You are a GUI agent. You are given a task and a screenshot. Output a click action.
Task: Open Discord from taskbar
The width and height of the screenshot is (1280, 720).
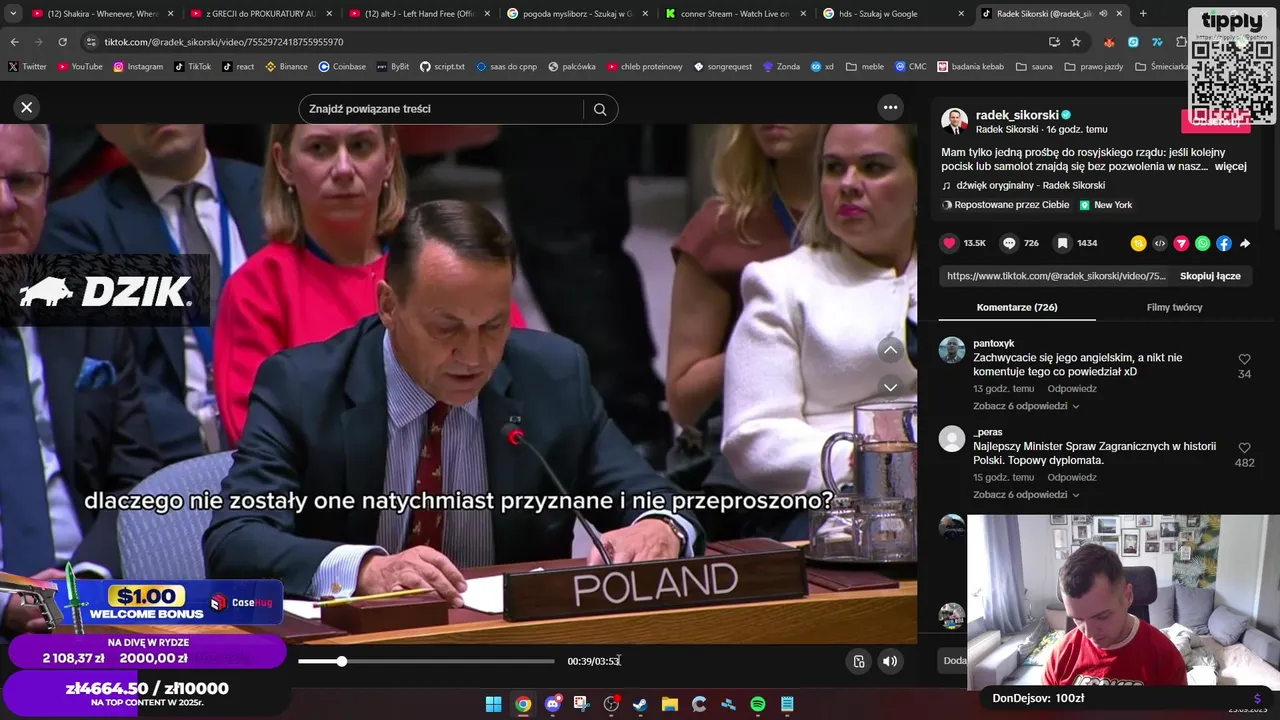pos(552,704)
